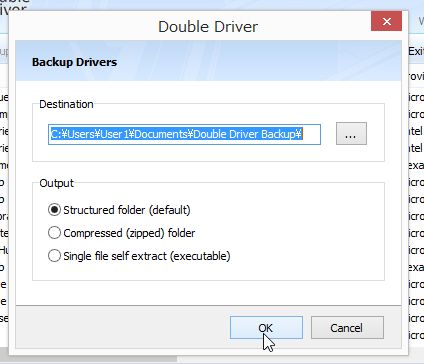Close the Double Driver dialog with X
The image size is (424, 364).
pos(386,21)
